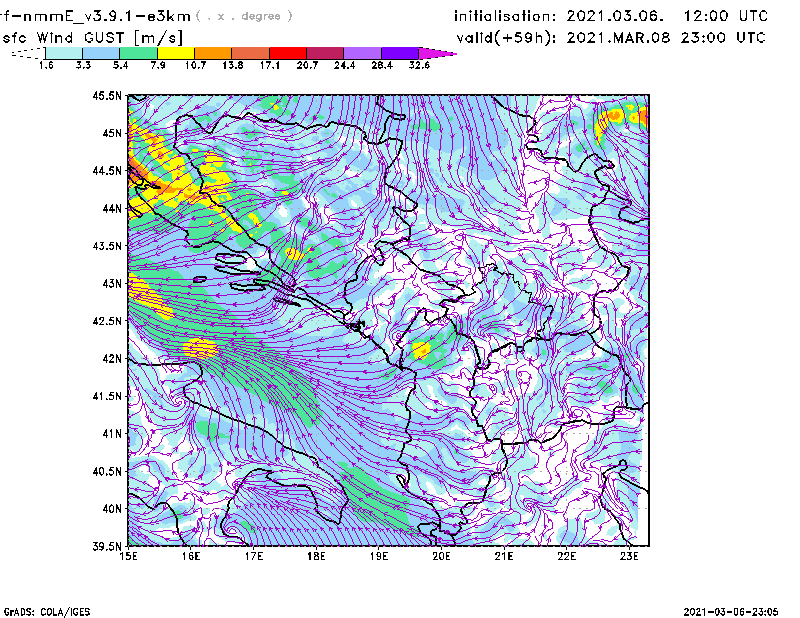Screen dimensions: 800x618
Task: Click the 28.4 legend value
Action: pyautogui.click(x=382, y=65)
